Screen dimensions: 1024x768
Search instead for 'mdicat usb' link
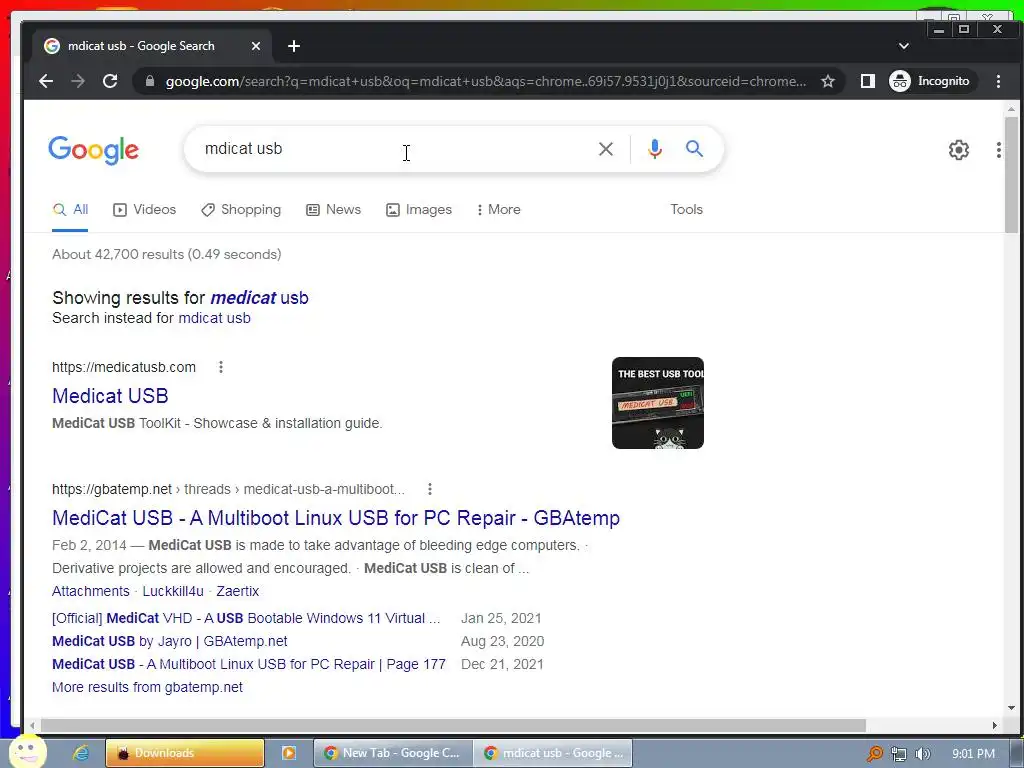(x=214, y=318)
